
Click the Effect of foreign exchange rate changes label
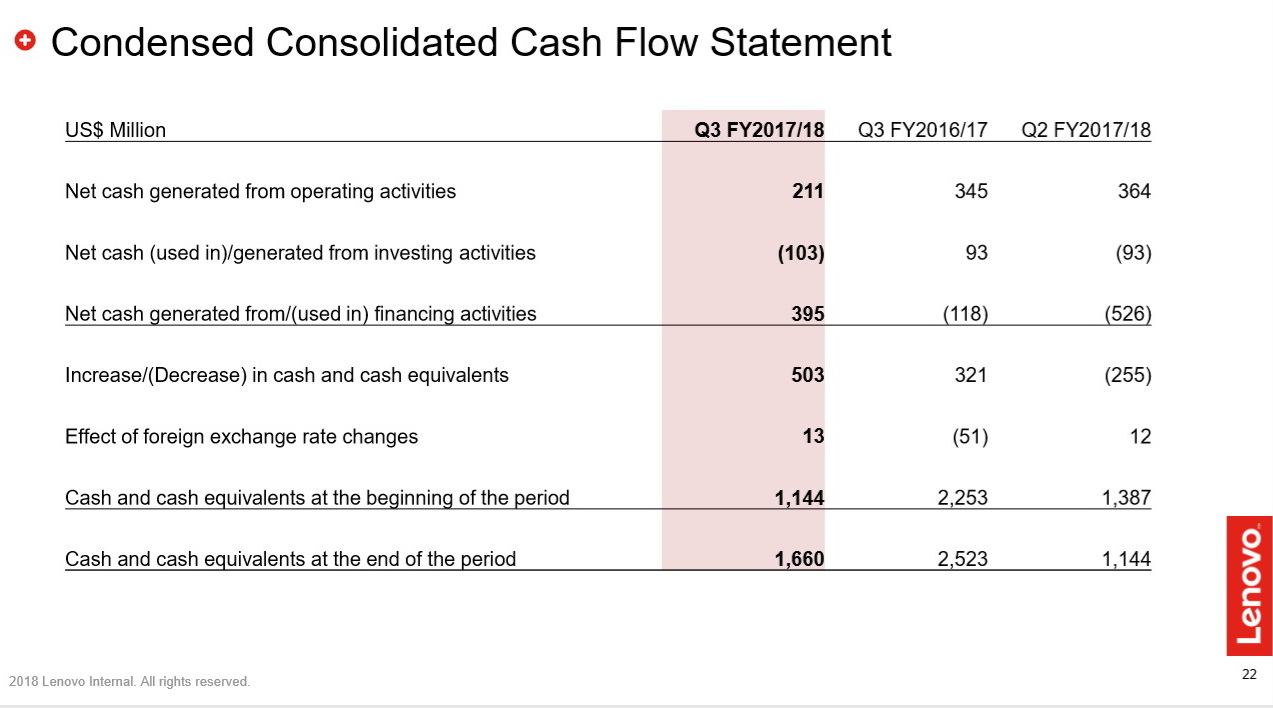[241, 436]
